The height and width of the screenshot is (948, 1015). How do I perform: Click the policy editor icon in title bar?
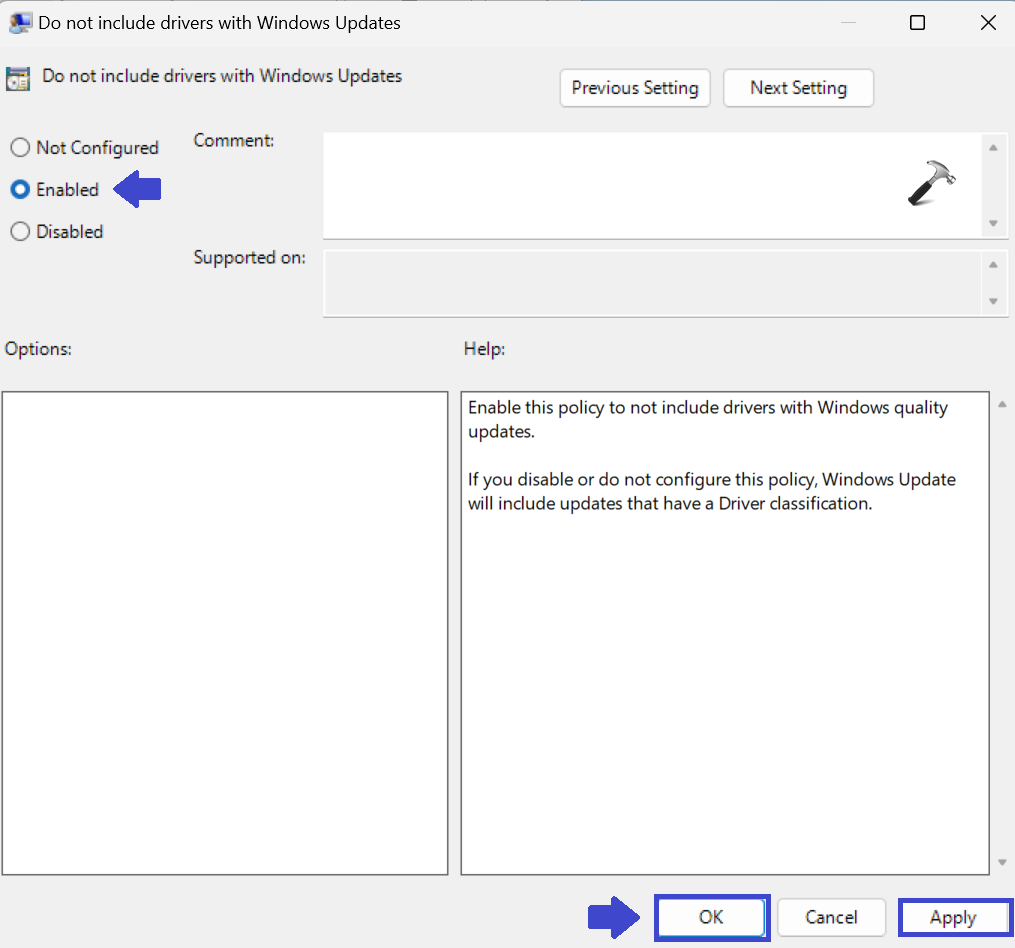19,23
